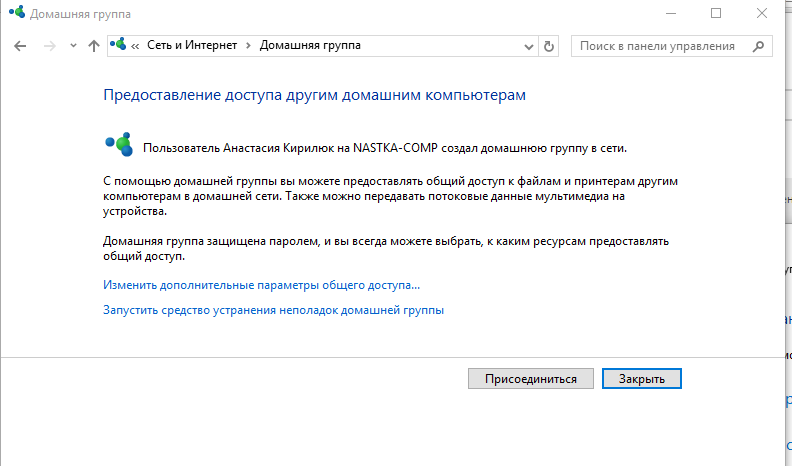Click text 'Пользователь Анастасия Кирилюк на NASTKA-COMP'
792x466 pixels.
(x=290, y=148)
